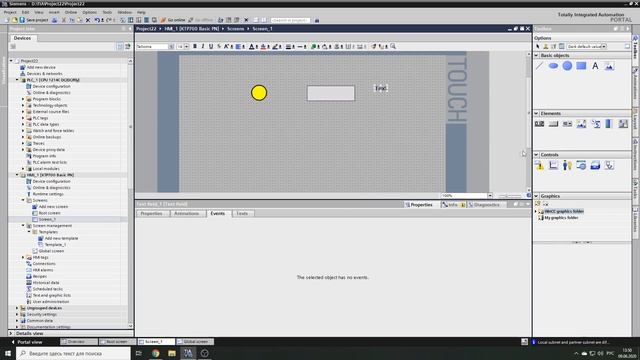The height and width of the screenshot is (360, 640).
Task: Switch to the Animations tab
Action: [187, 213]
